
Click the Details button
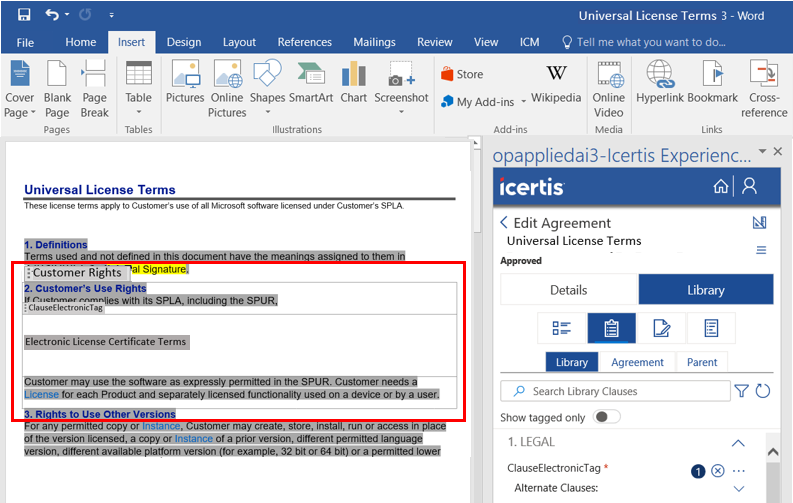point(569,290)
